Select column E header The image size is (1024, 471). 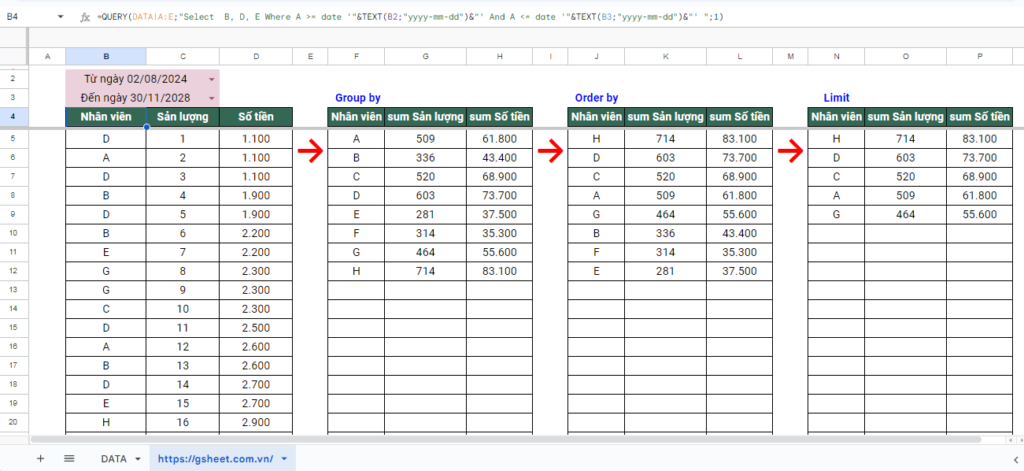(x=310, y=57)
